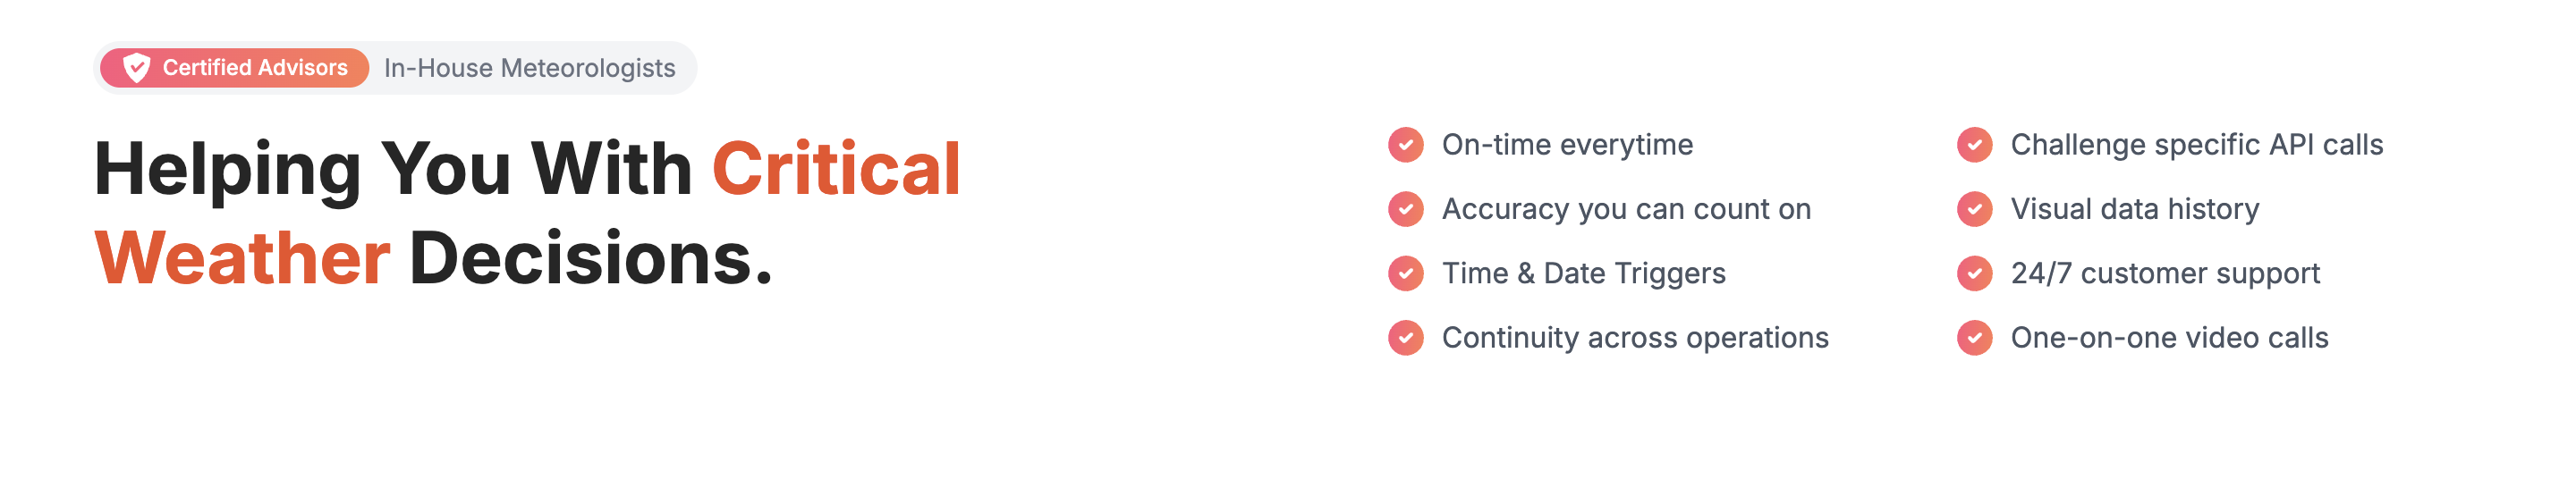Click the checkmark icon beside On-time everytime
The width and height of the screenshot is (2576, 479).
(1405, 145)
